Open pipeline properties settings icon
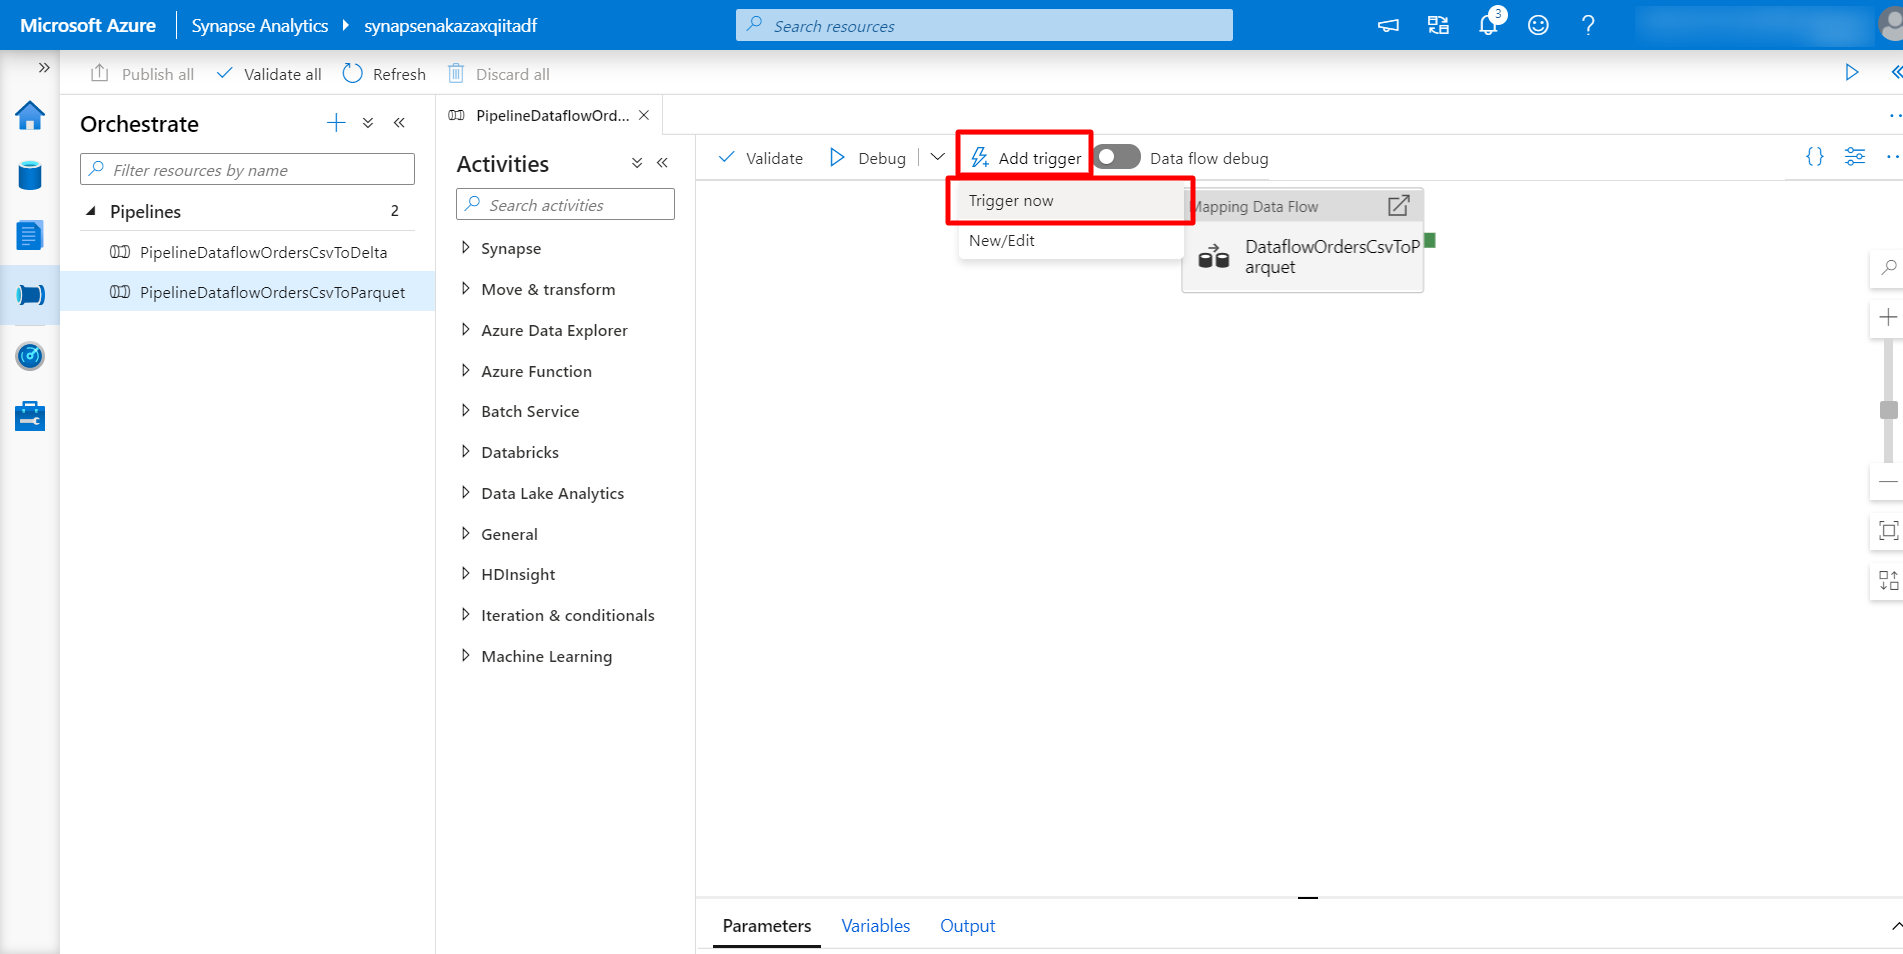 pyautogui.click(x=1855, y=157)
